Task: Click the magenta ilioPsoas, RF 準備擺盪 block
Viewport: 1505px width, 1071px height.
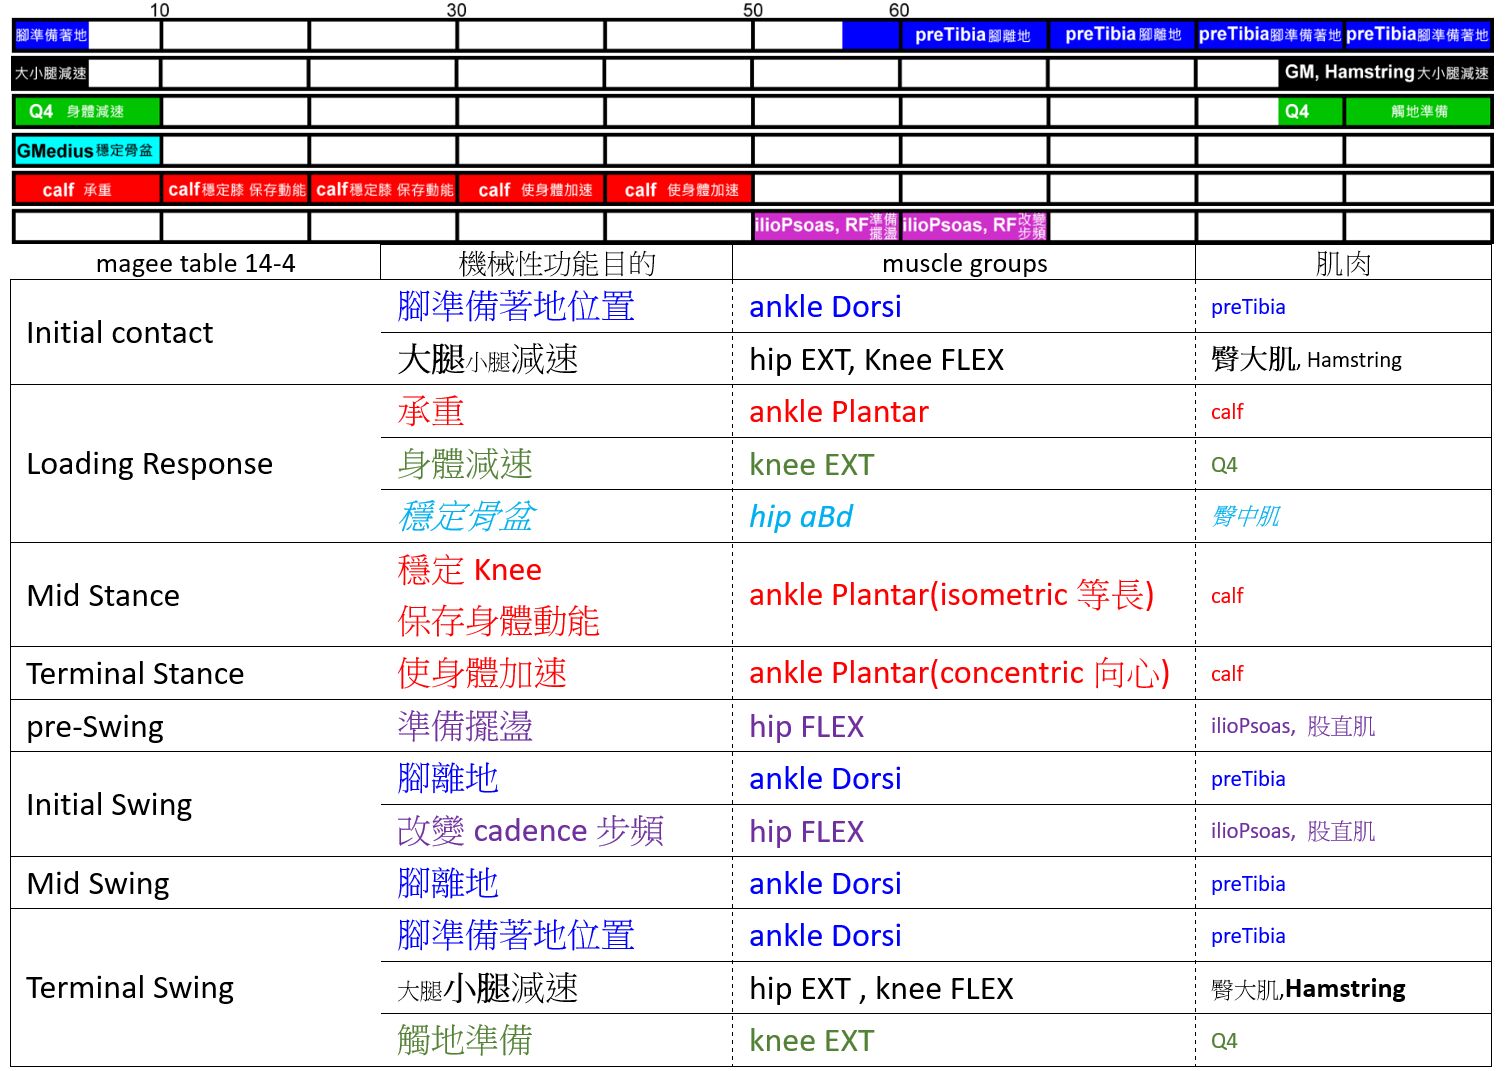Action: tap(826, 226)
